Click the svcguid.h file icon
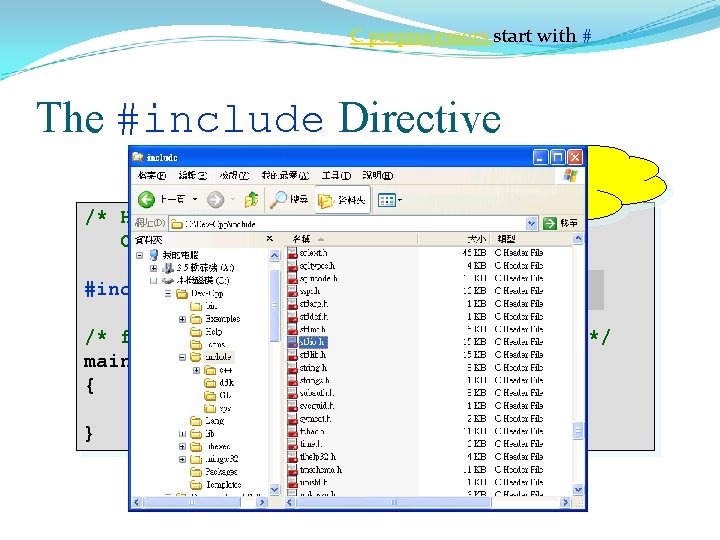Image resolution: width=720 pixels, height=540 pixels. tap(292, 405)
